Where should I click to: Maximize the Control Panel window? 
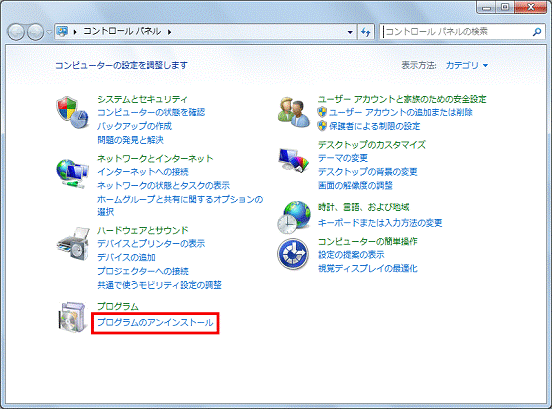click(x=505, y=7)
